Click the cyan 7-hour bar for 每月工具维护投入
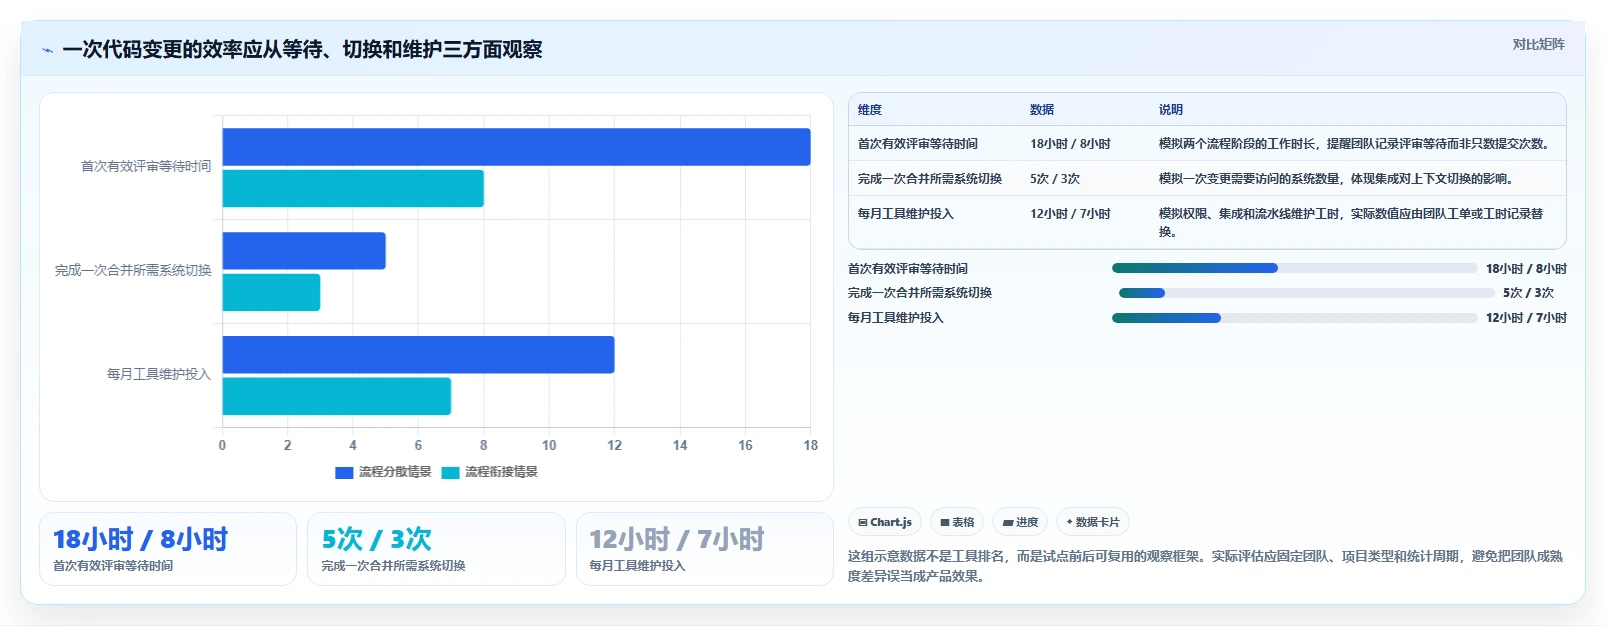This screenshot has height=626, width=1606. click(x=337, y=396)
